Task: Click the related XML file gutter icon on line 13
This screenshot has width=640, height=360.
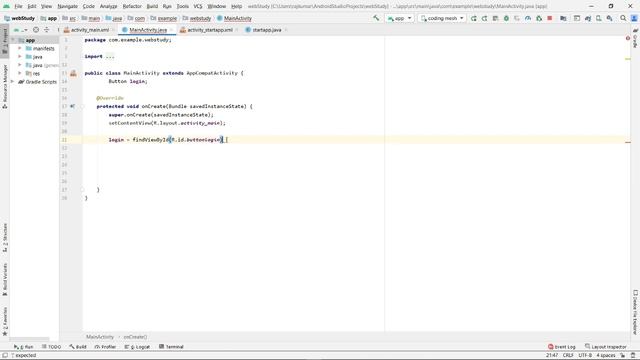Action: [x=73, y=73]
